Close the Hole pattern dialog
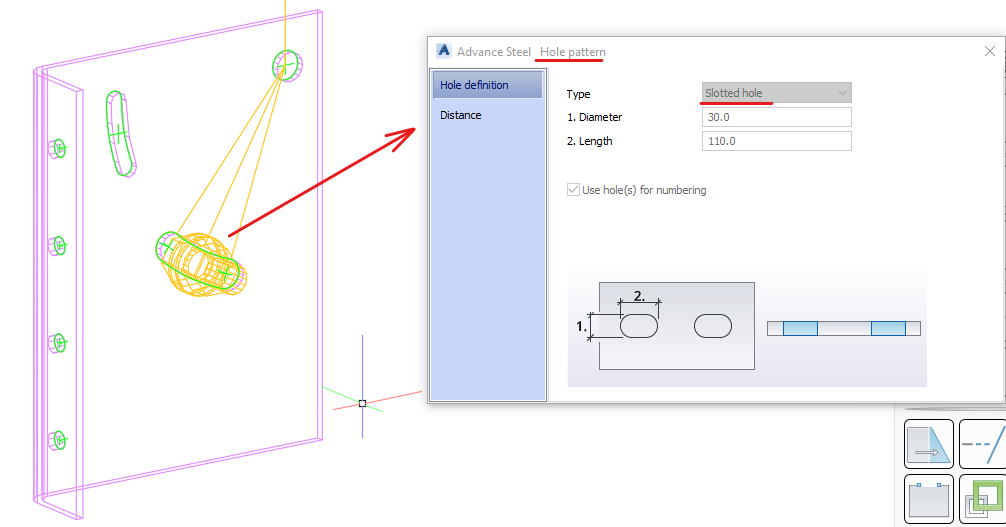The height and width of the screenshot is (527, 1006). point(989,51)
